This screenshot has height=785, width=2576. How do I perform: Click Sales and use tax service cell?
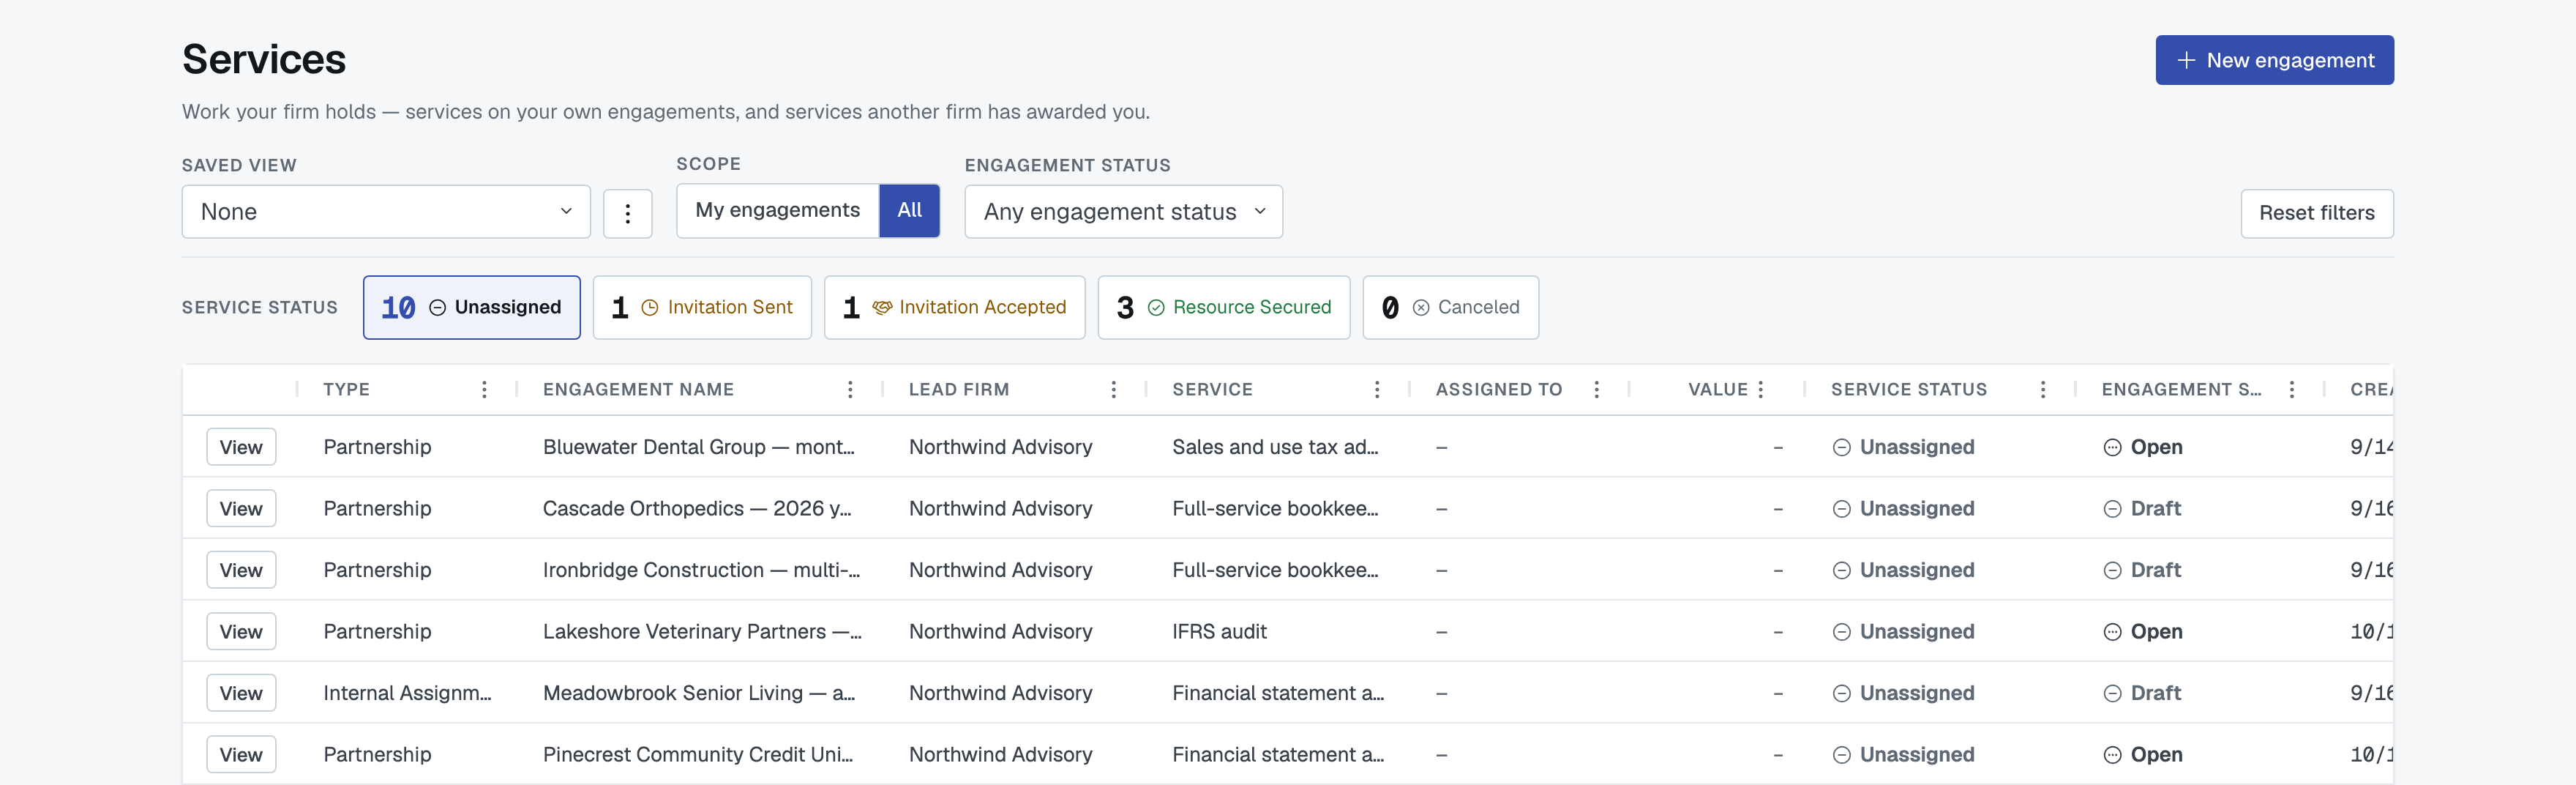(1275, 447)
